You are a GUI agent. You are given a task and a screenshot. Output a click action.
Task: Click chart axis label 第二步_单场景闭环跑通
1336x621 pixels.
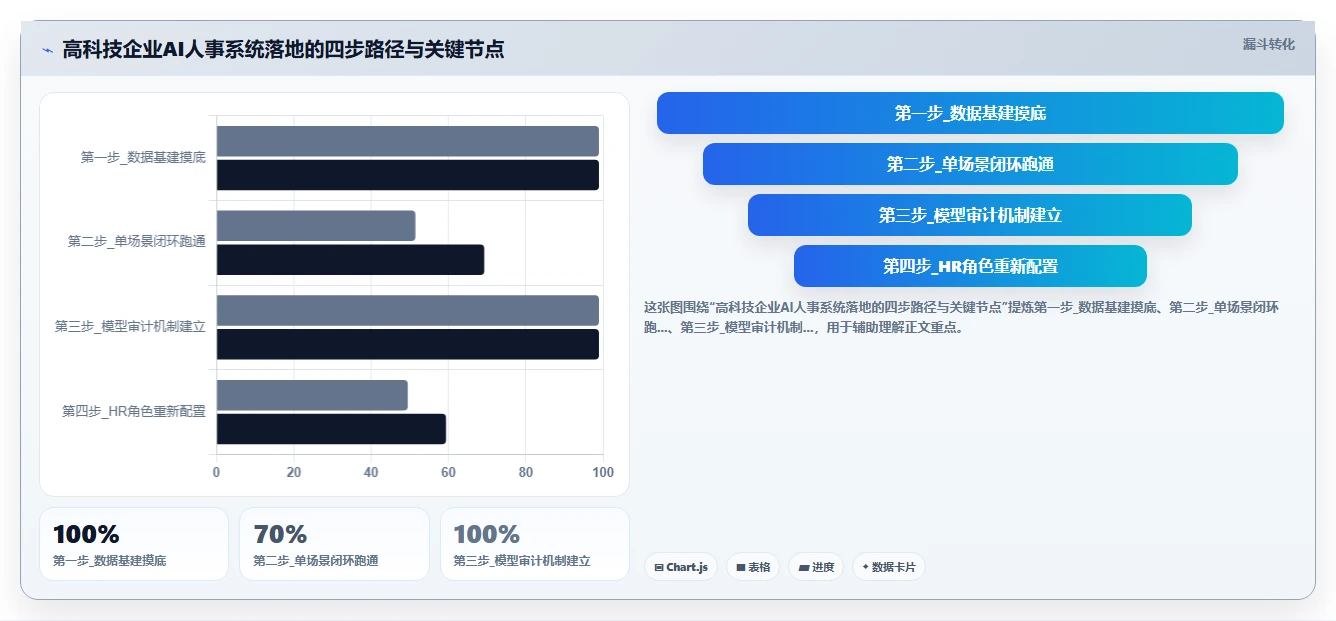click(136, 241)
